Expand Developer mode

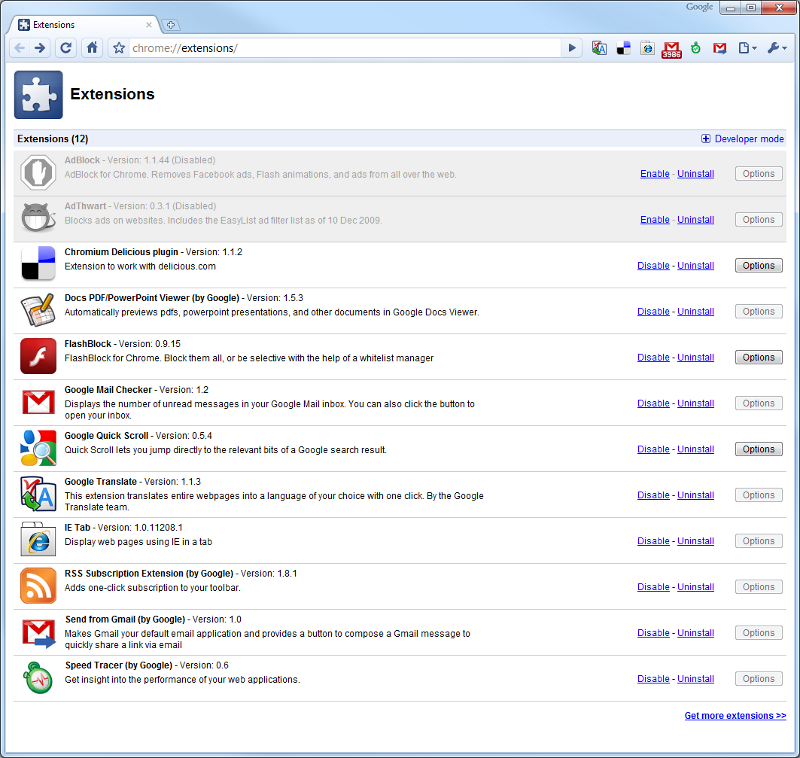pos(742,139)
